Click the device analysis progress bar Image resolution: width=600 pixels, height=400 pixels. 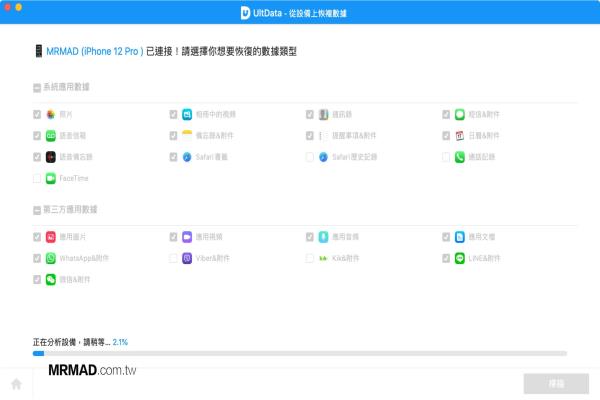(x=300, y=354)
